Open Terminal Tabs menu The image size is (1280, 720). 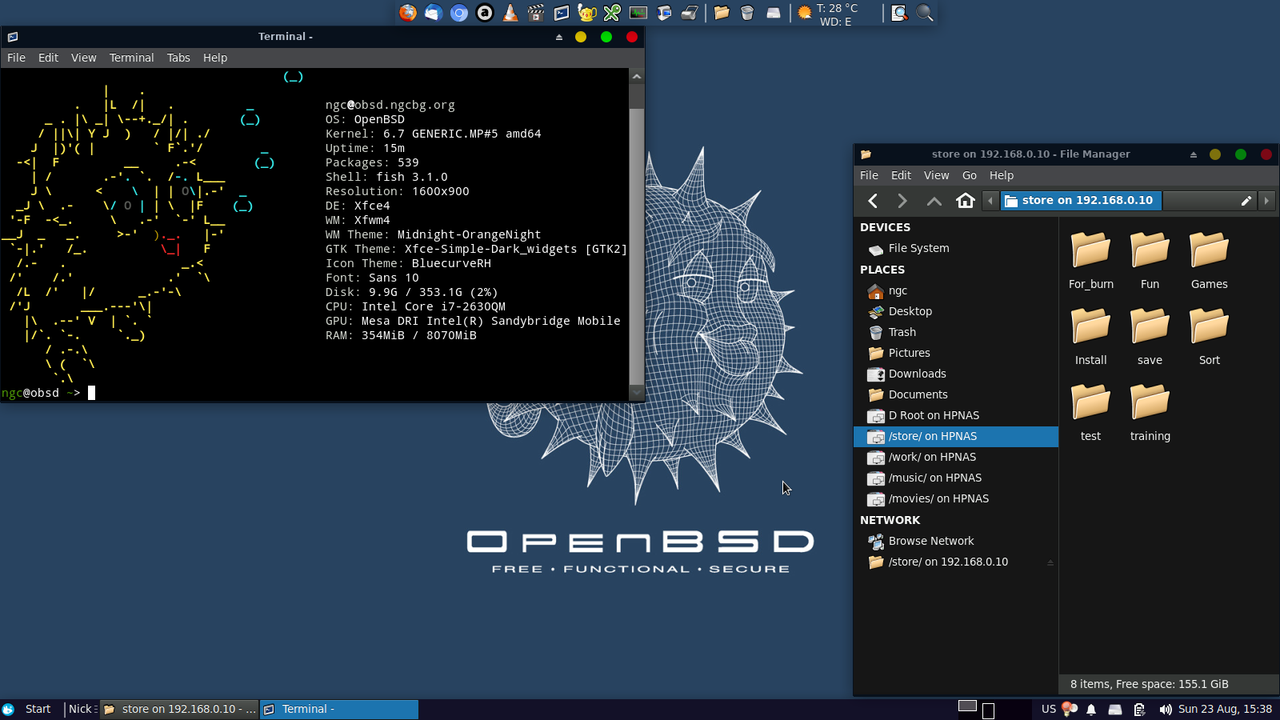[178, 58]
